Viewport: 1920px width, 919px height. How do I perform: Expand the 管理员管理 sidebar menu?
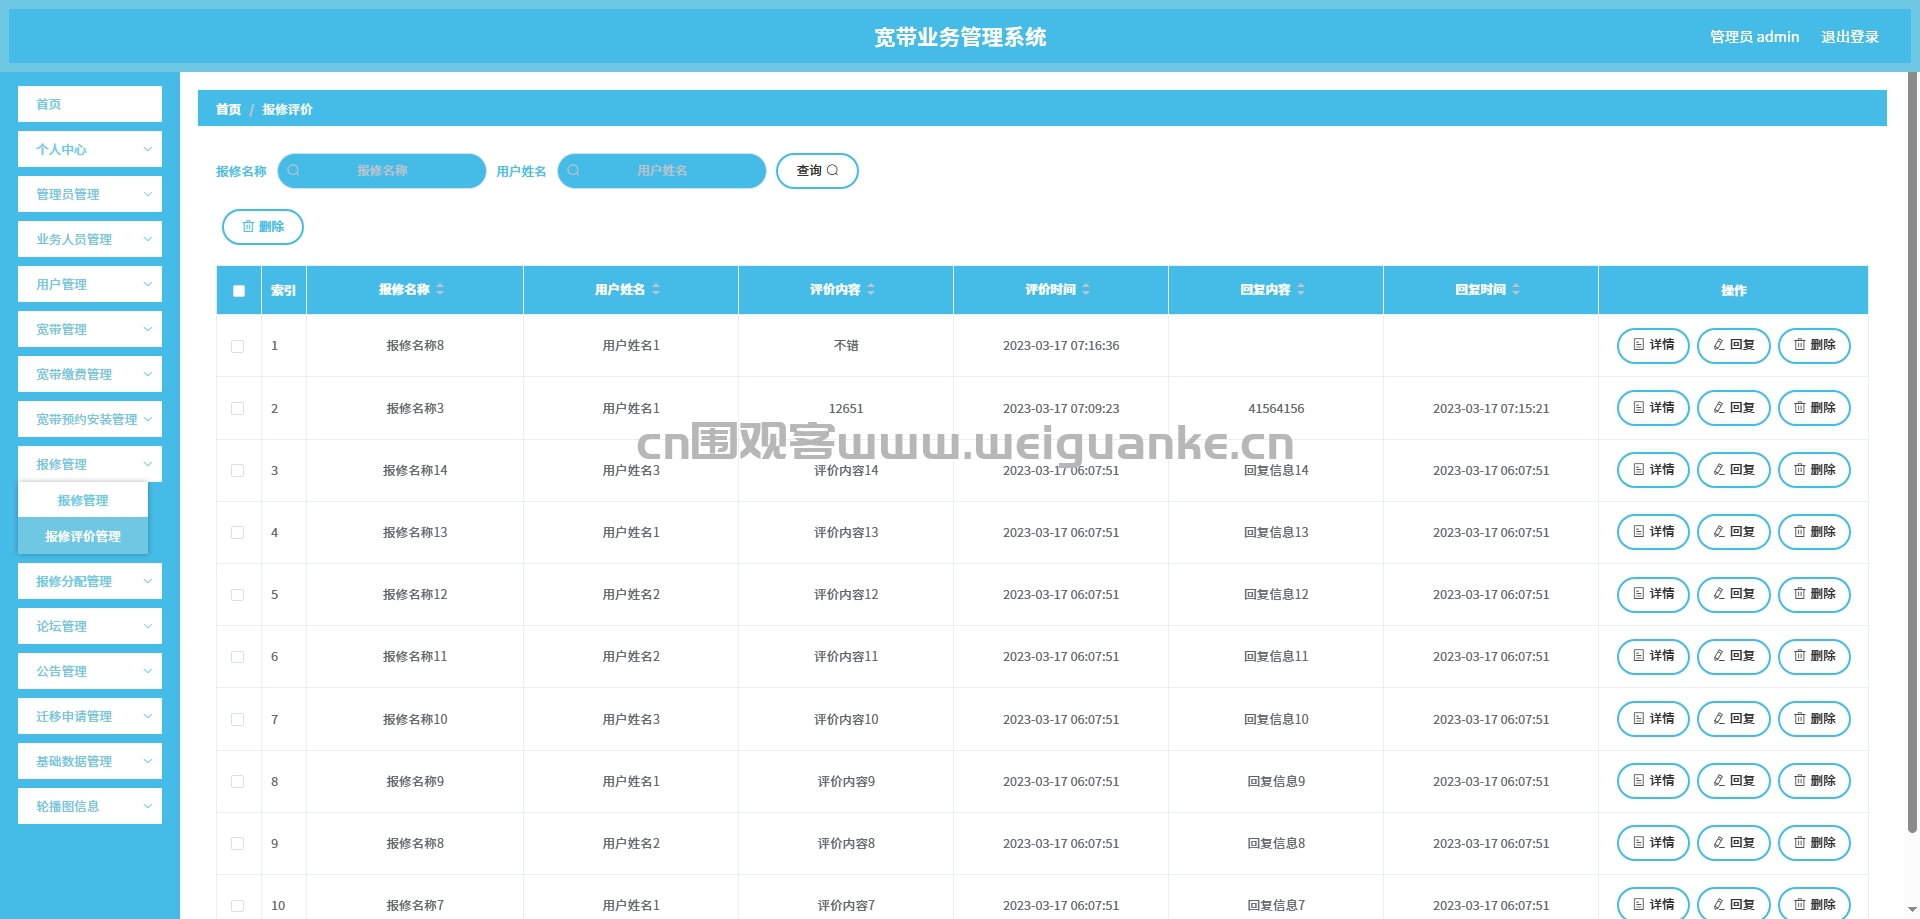click(x=90, y=194)
